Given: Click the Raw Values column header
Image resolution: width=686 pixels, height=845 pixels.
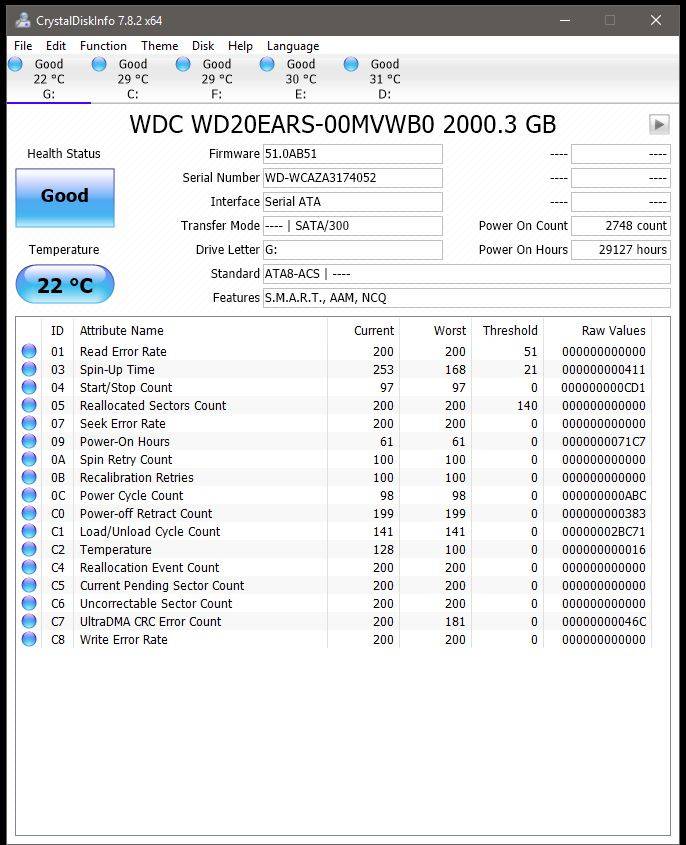Looking at the screenshot, I should click(613, 330).
